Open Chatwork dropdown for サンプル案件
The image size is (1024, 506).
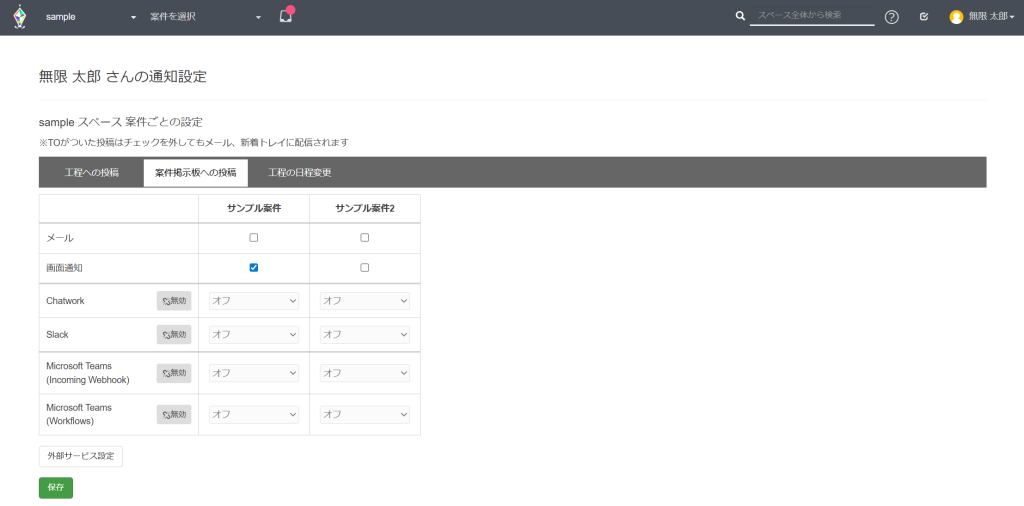click(x=254, y=301)
